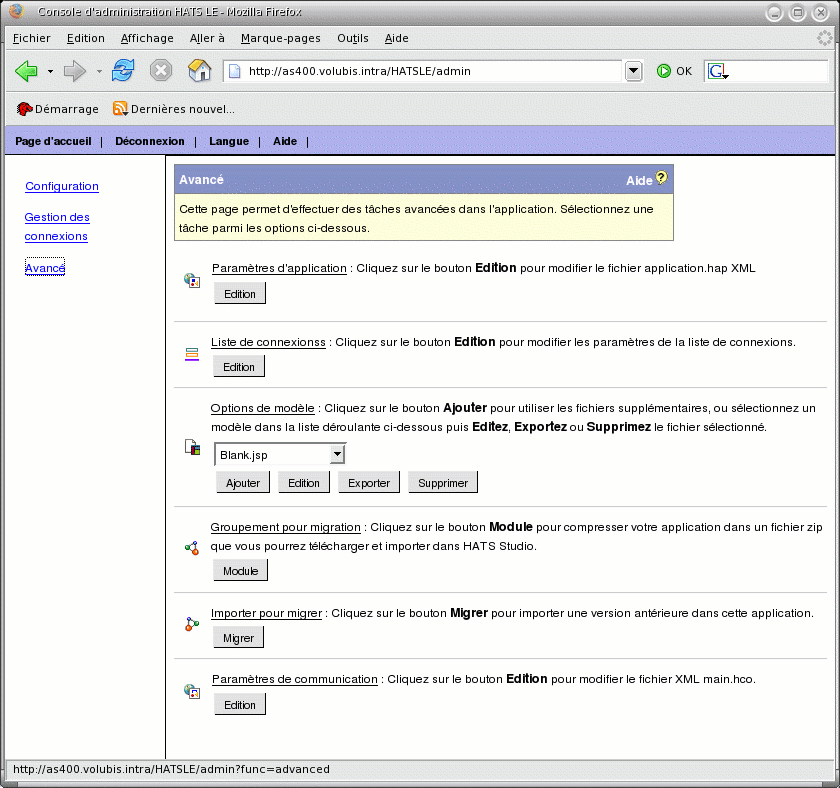Open the Fichier menu
The width and height of the screenshot is (840, 788).
[x=32, y=38]
